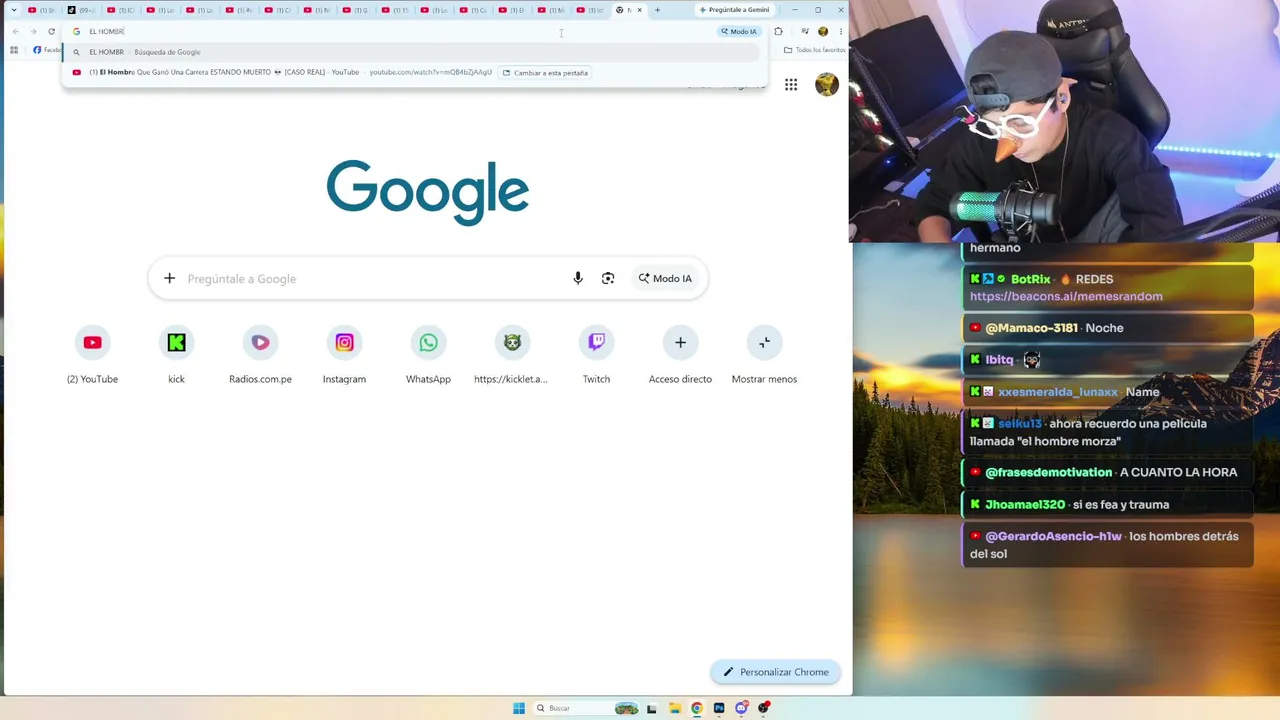The height and width of the screenshot is (720, 1280).
Task: Click Cambiar a esta pestaña button
Action: click(545, 73)
